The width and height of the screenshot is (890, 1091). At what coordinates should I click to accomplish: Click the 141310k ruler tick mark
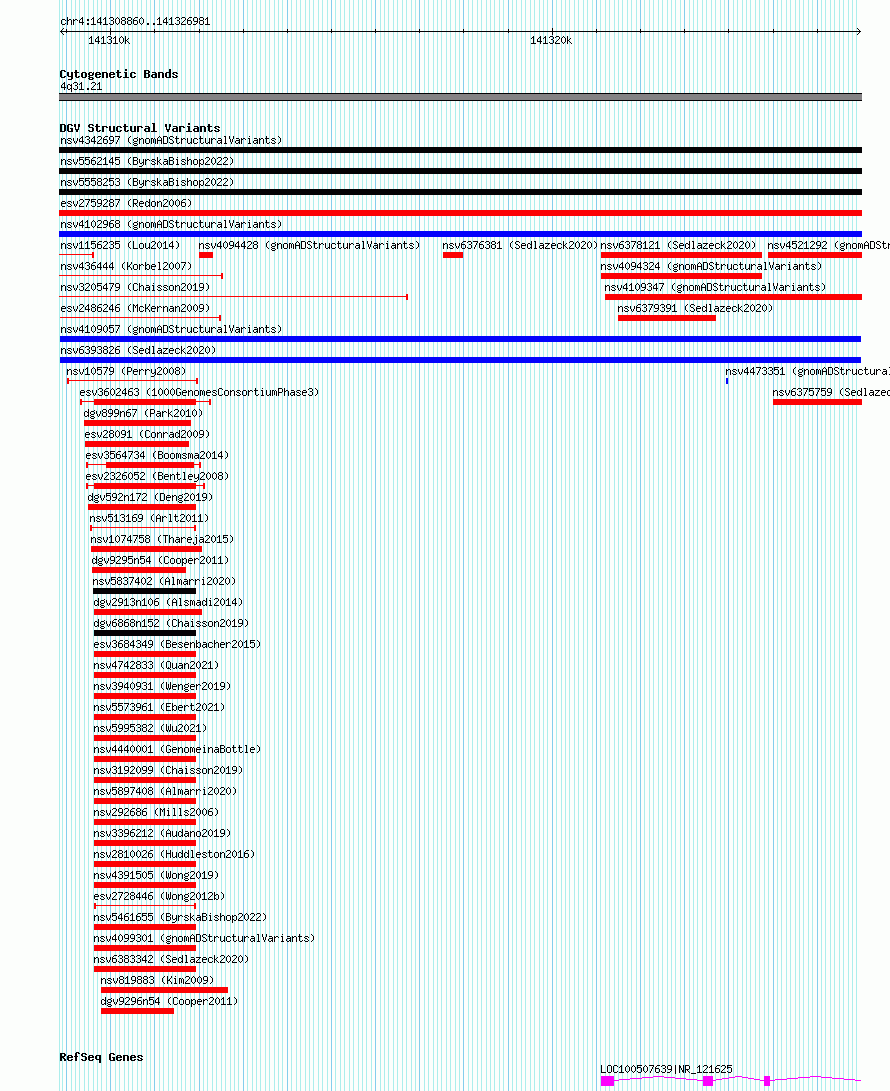tap(110, 31)
